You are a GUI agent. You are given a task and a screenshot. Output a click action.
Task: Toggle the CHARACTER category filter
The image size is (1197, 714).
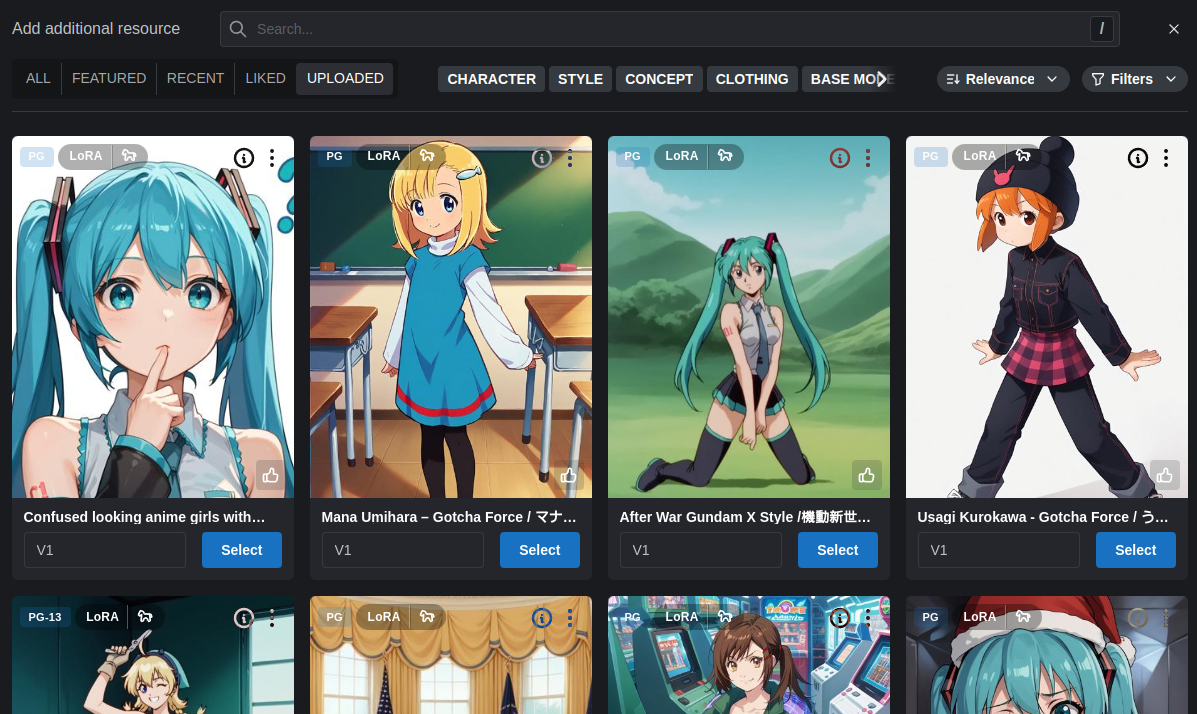(492, 79)
